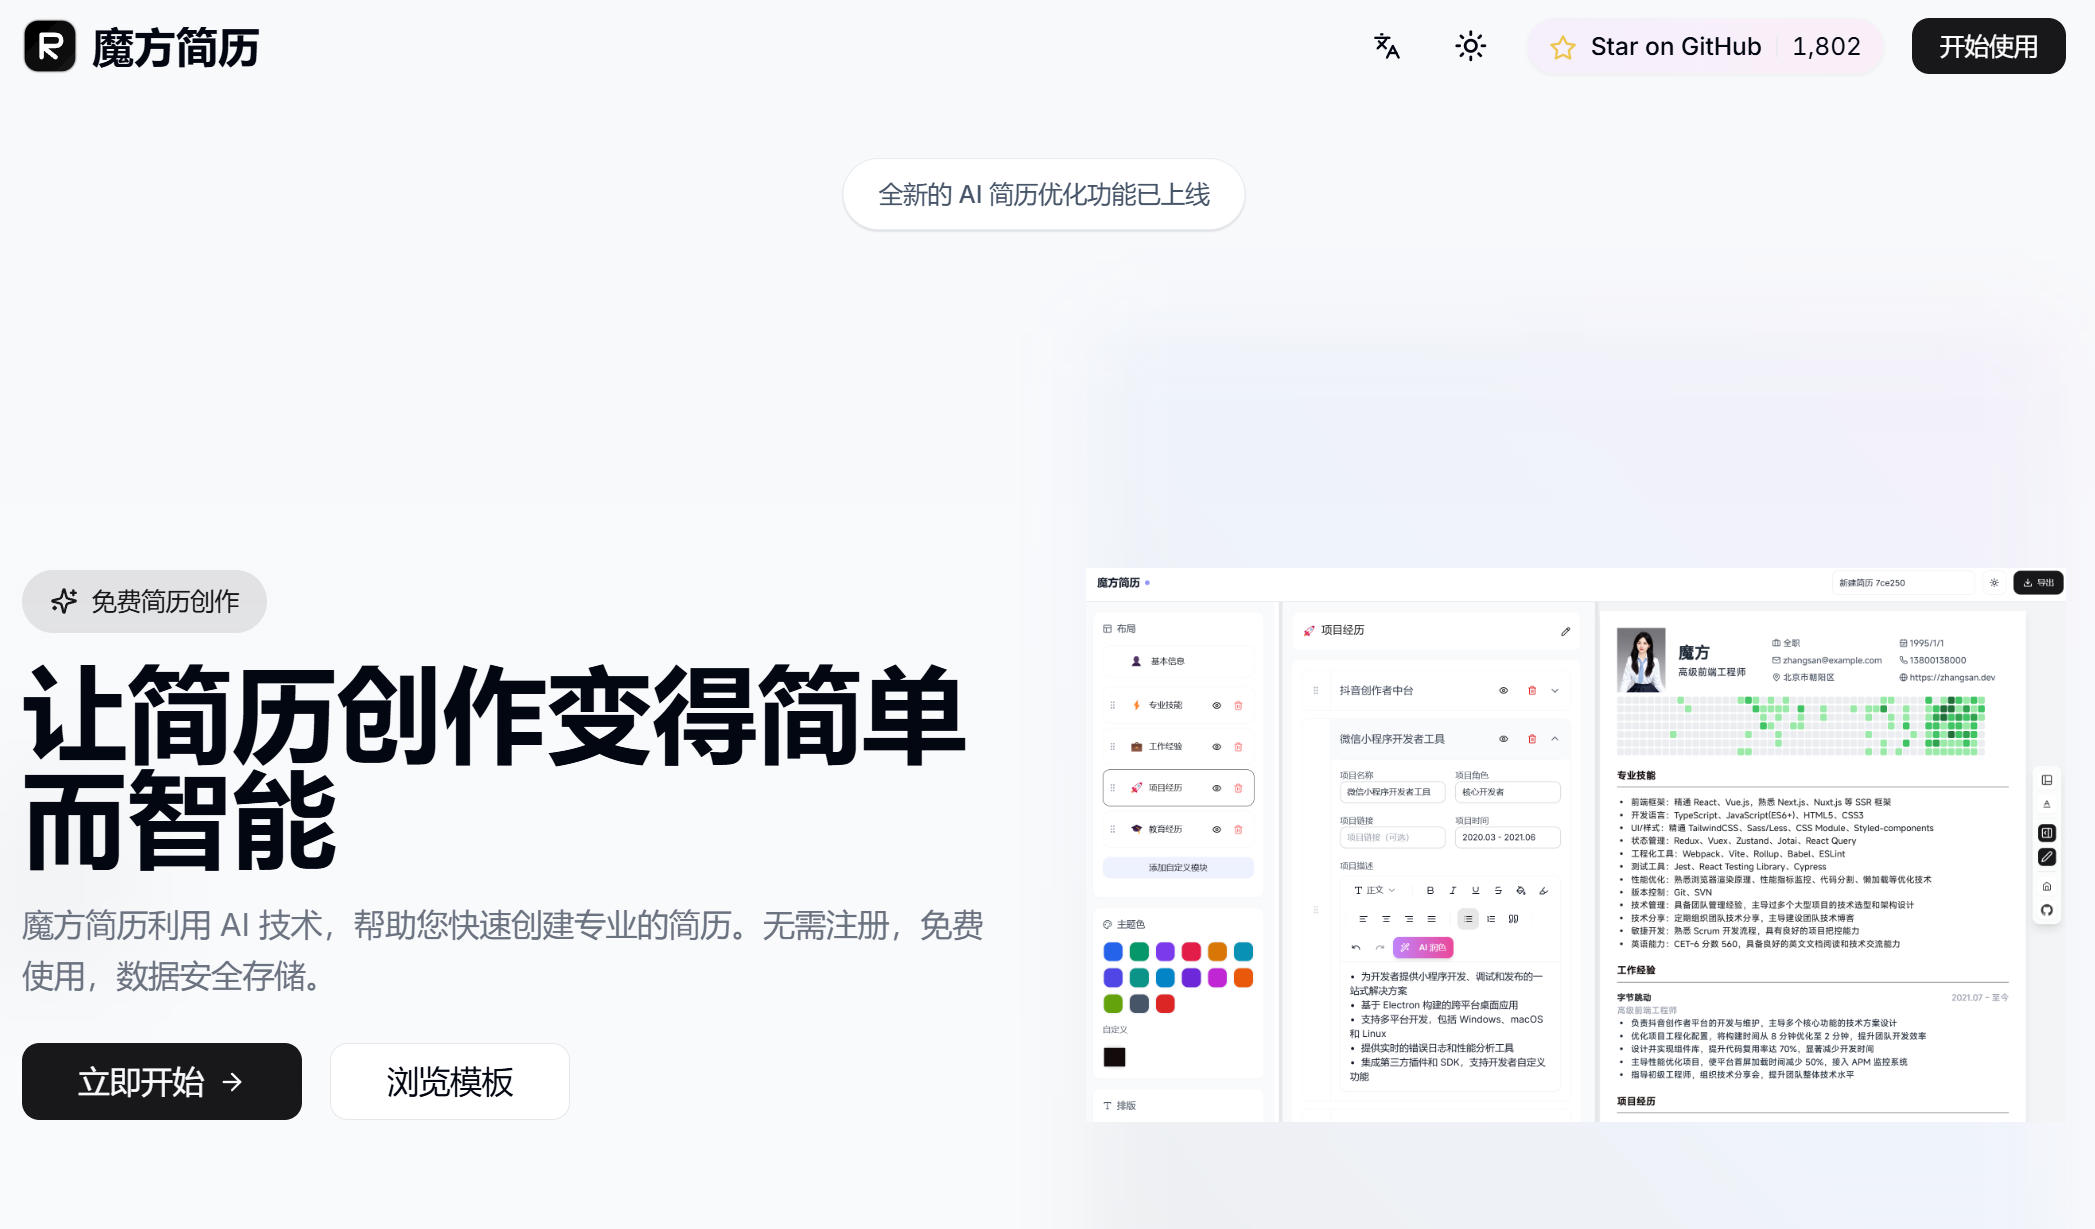2095x1229 pixels.
Task: Hide the 教育经历 module with its eye toggle
Action: tap(1217, 829)
